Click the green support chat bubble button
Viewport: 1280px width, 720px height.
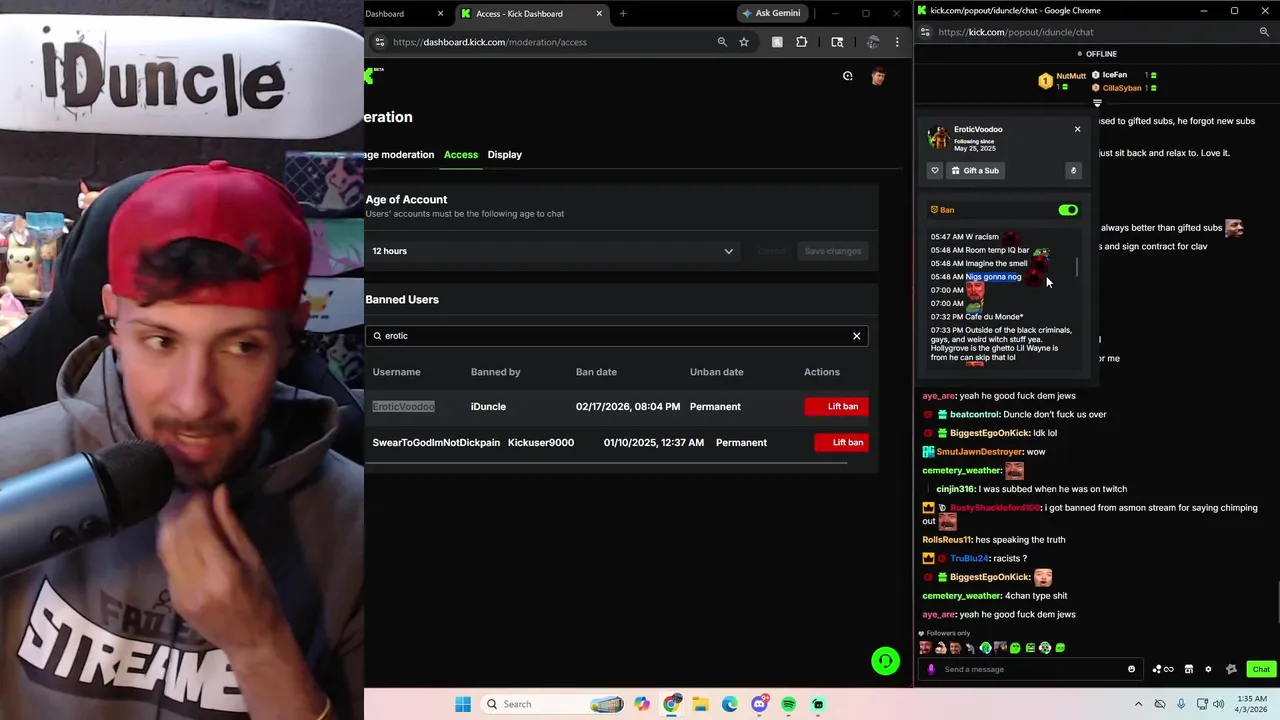coord(885,661)
